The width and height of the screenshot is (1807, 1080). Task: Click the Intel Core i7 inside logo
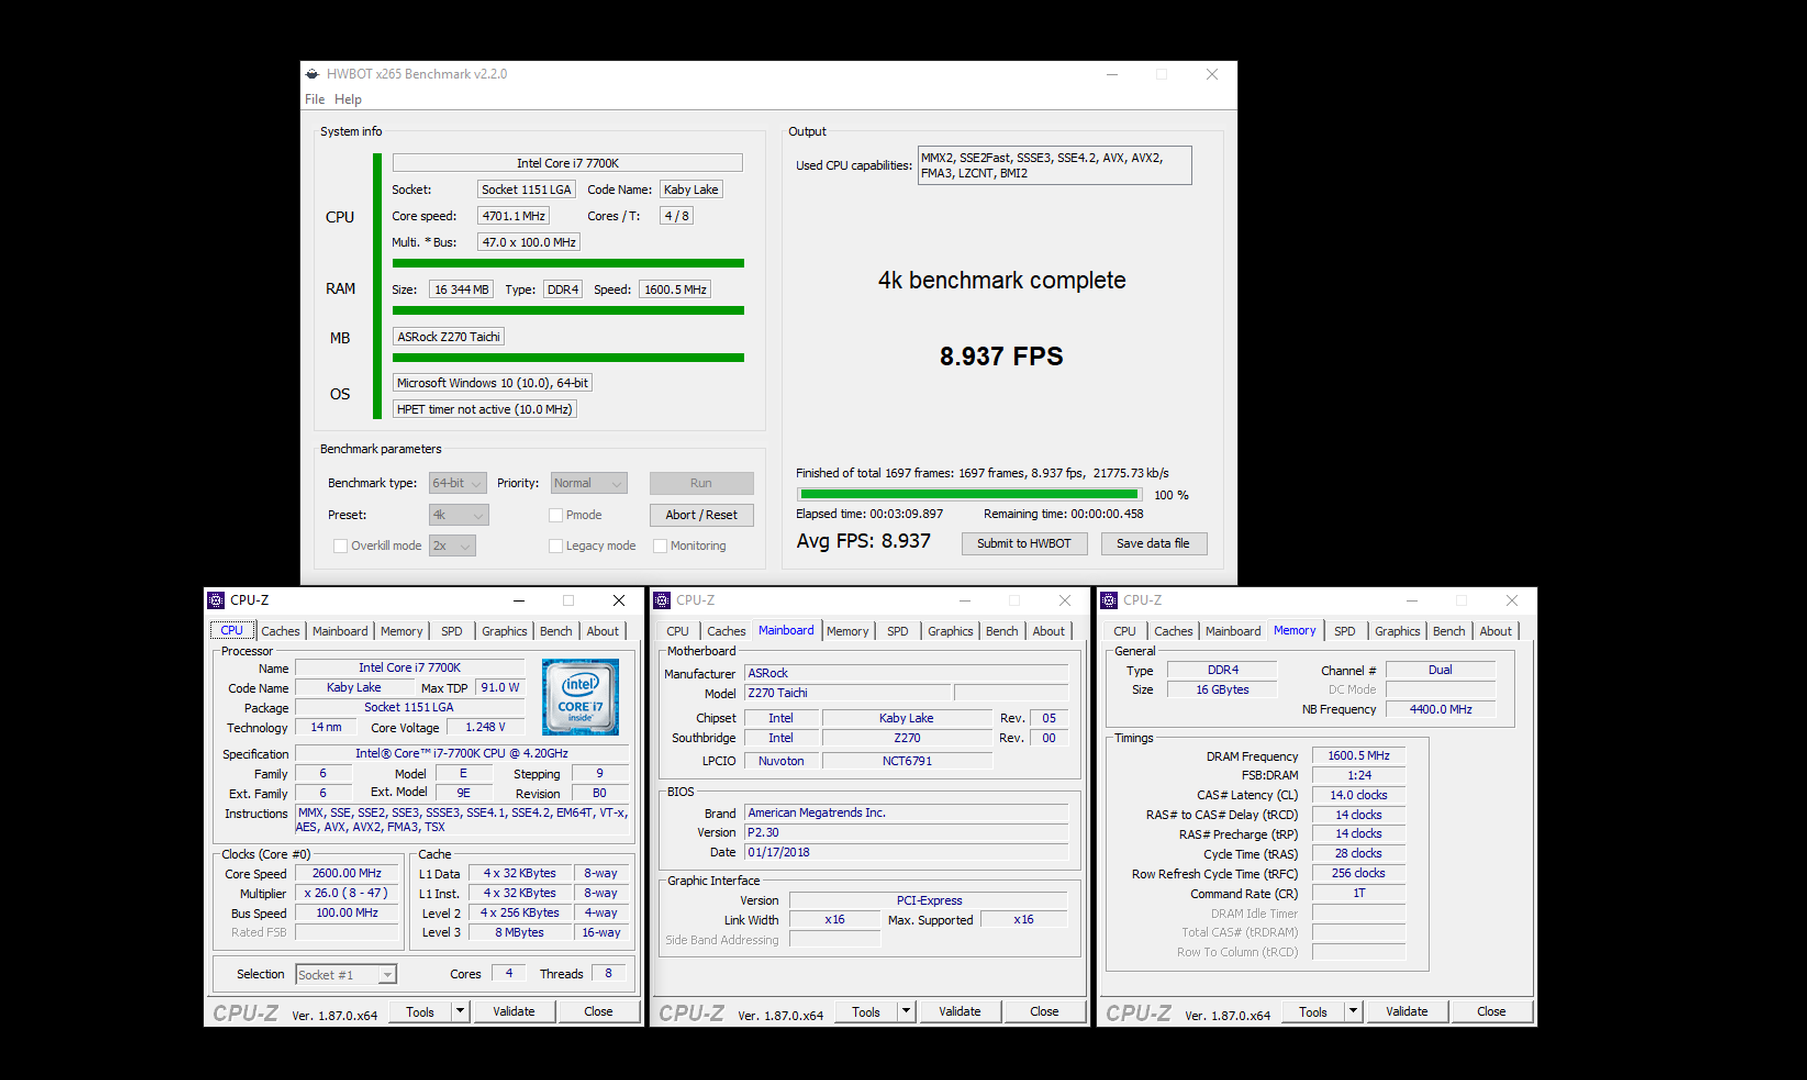[580, 697]
